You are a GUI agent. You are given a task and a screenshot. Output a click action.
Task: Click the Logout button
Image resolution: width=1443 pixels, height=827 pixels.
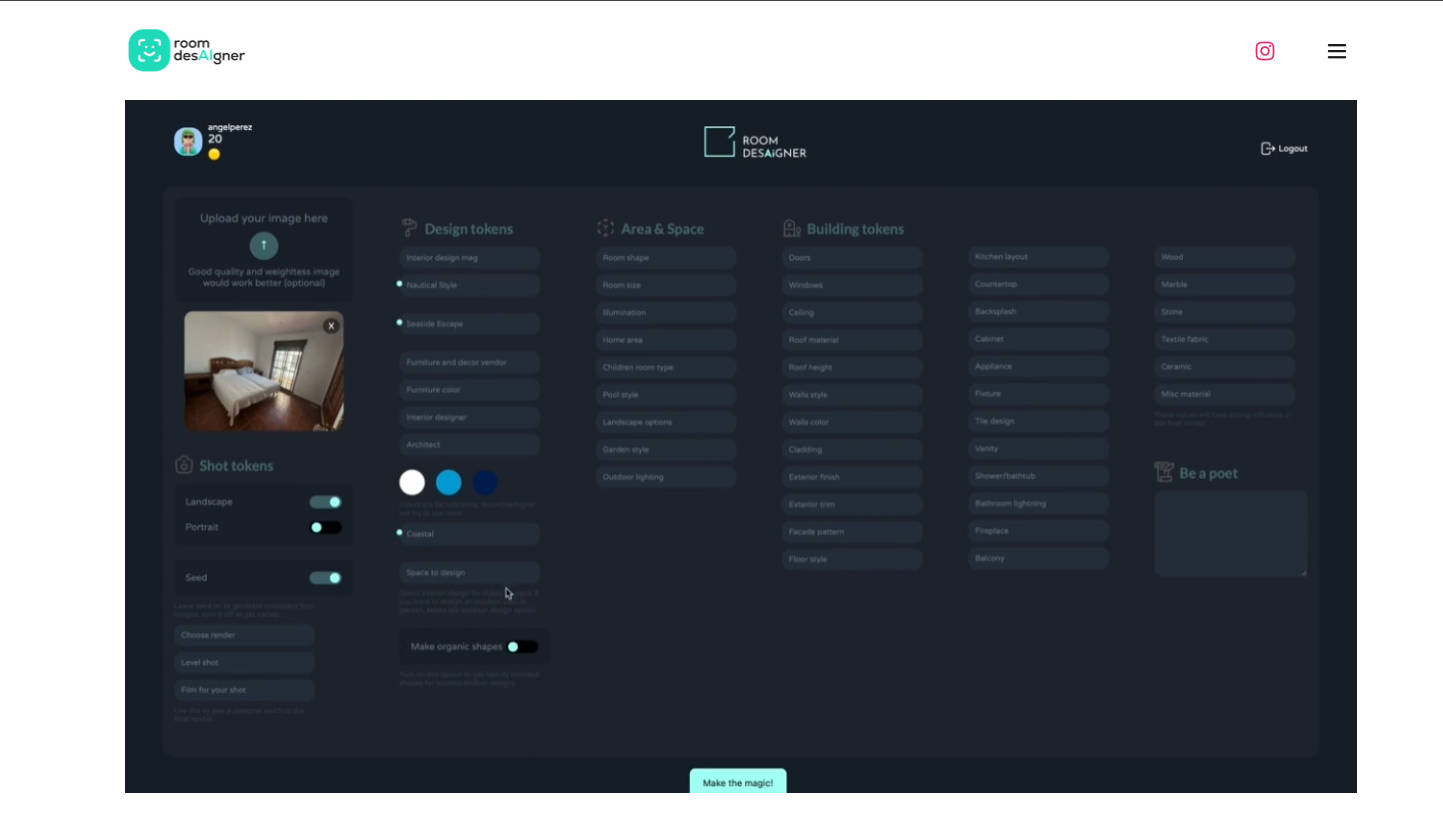(1284, 149)
